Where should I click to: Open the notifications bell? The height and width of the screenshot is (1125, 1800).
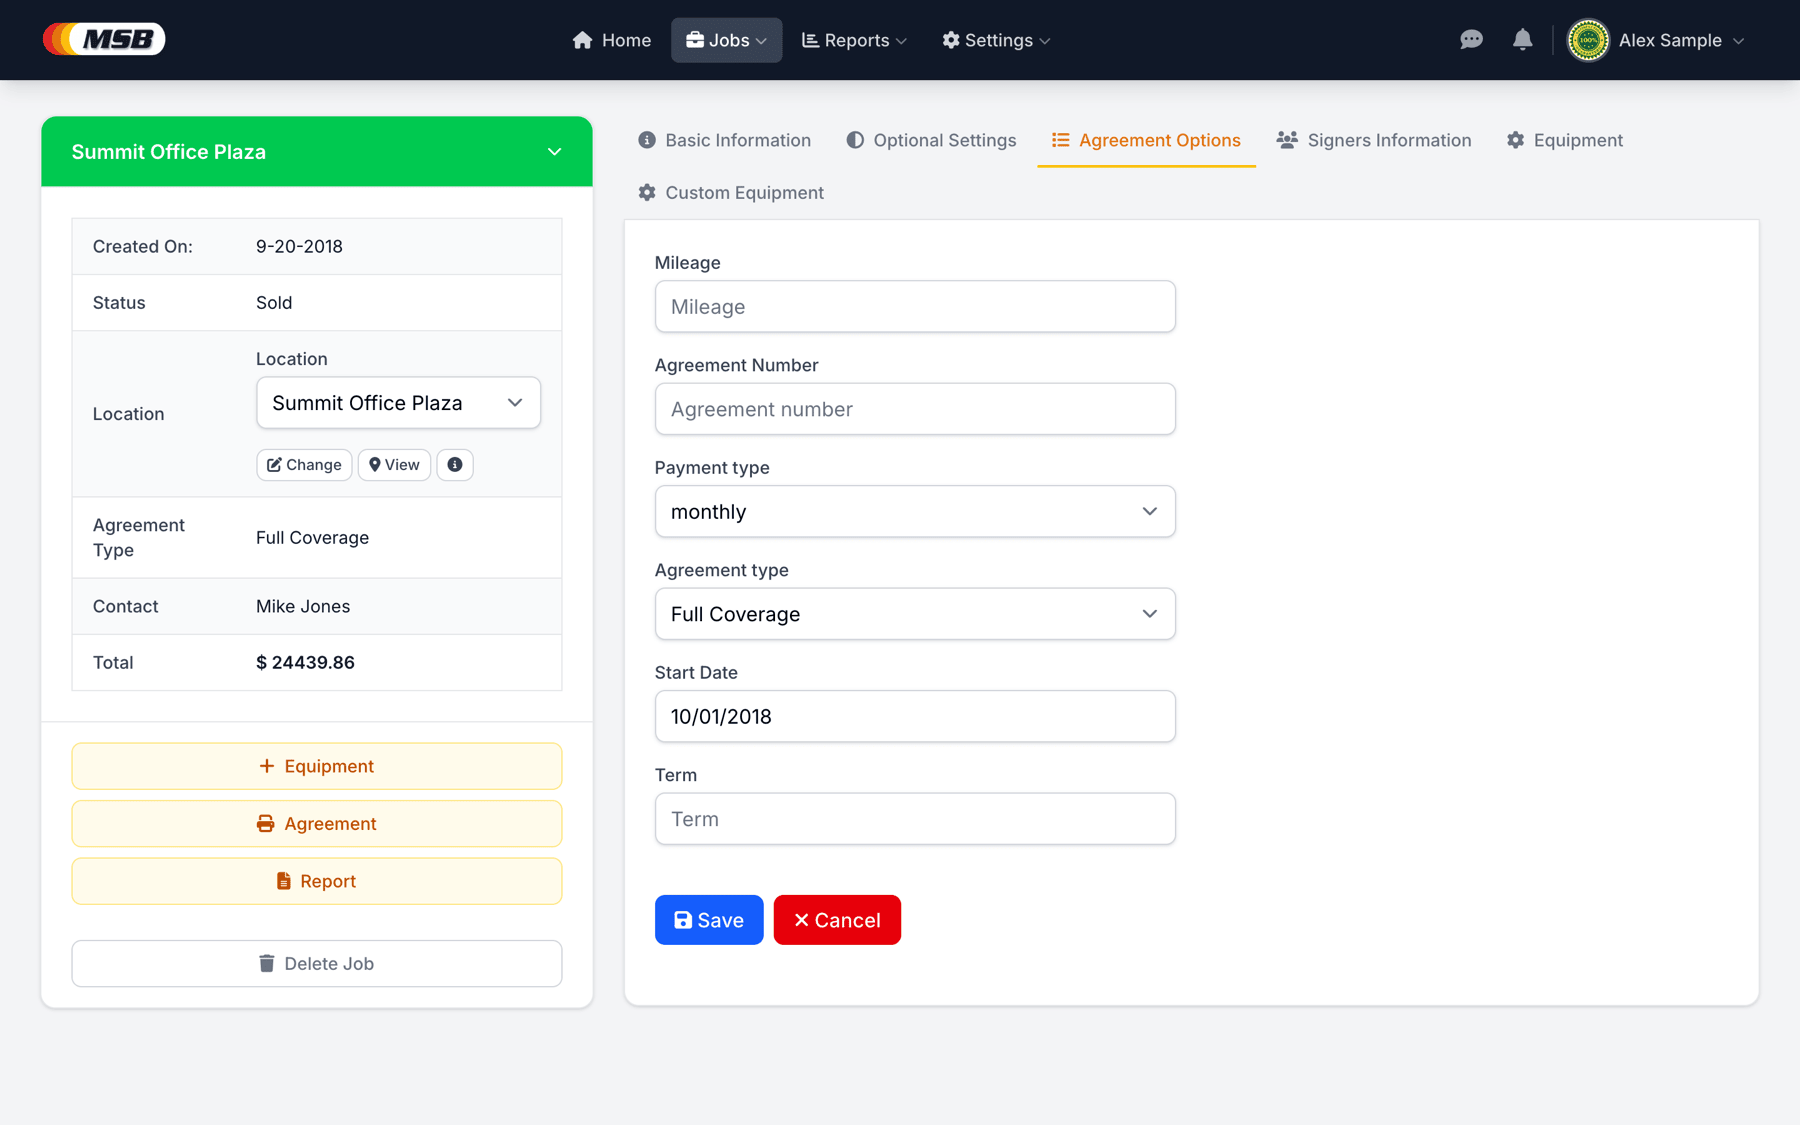click(x=1522, y=40)
